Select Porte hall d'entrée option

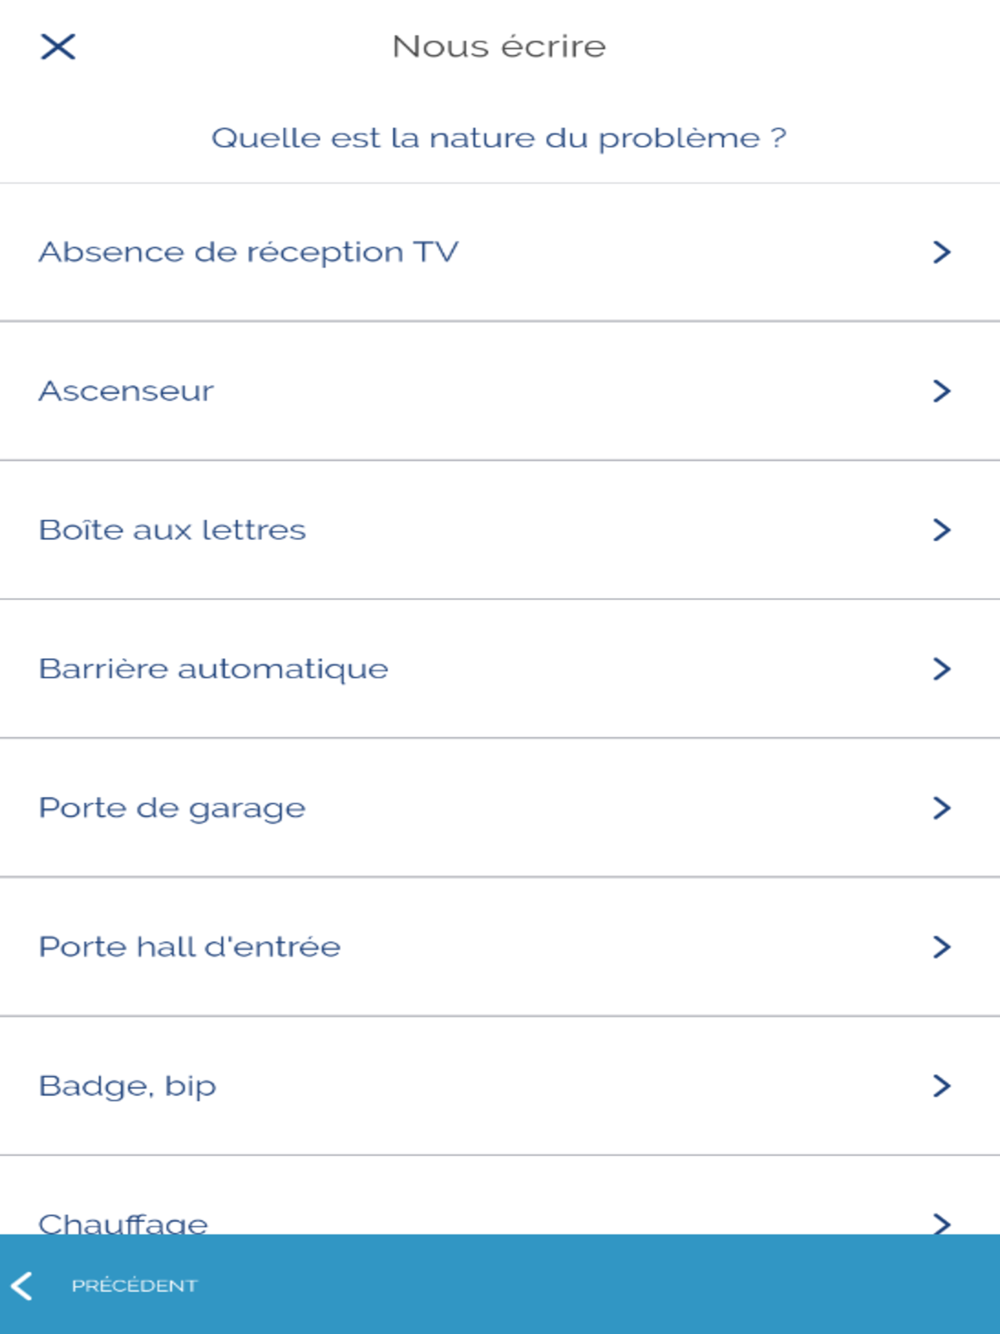tap(189, 947)
